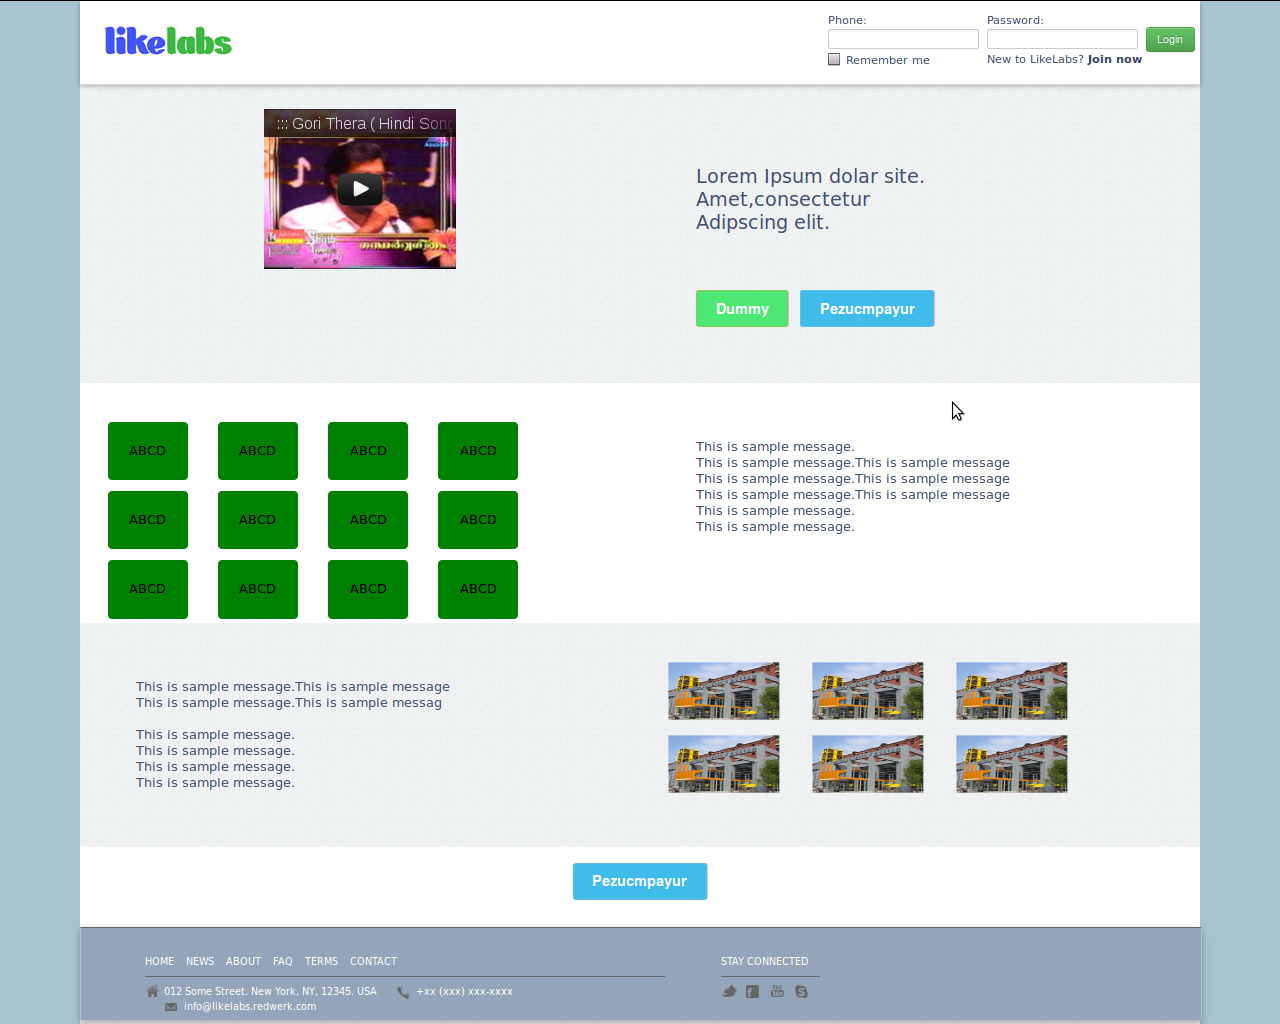Viewport: 1280px width, 1024px height.
Task: Click into the Password field
Action: 1062,39
